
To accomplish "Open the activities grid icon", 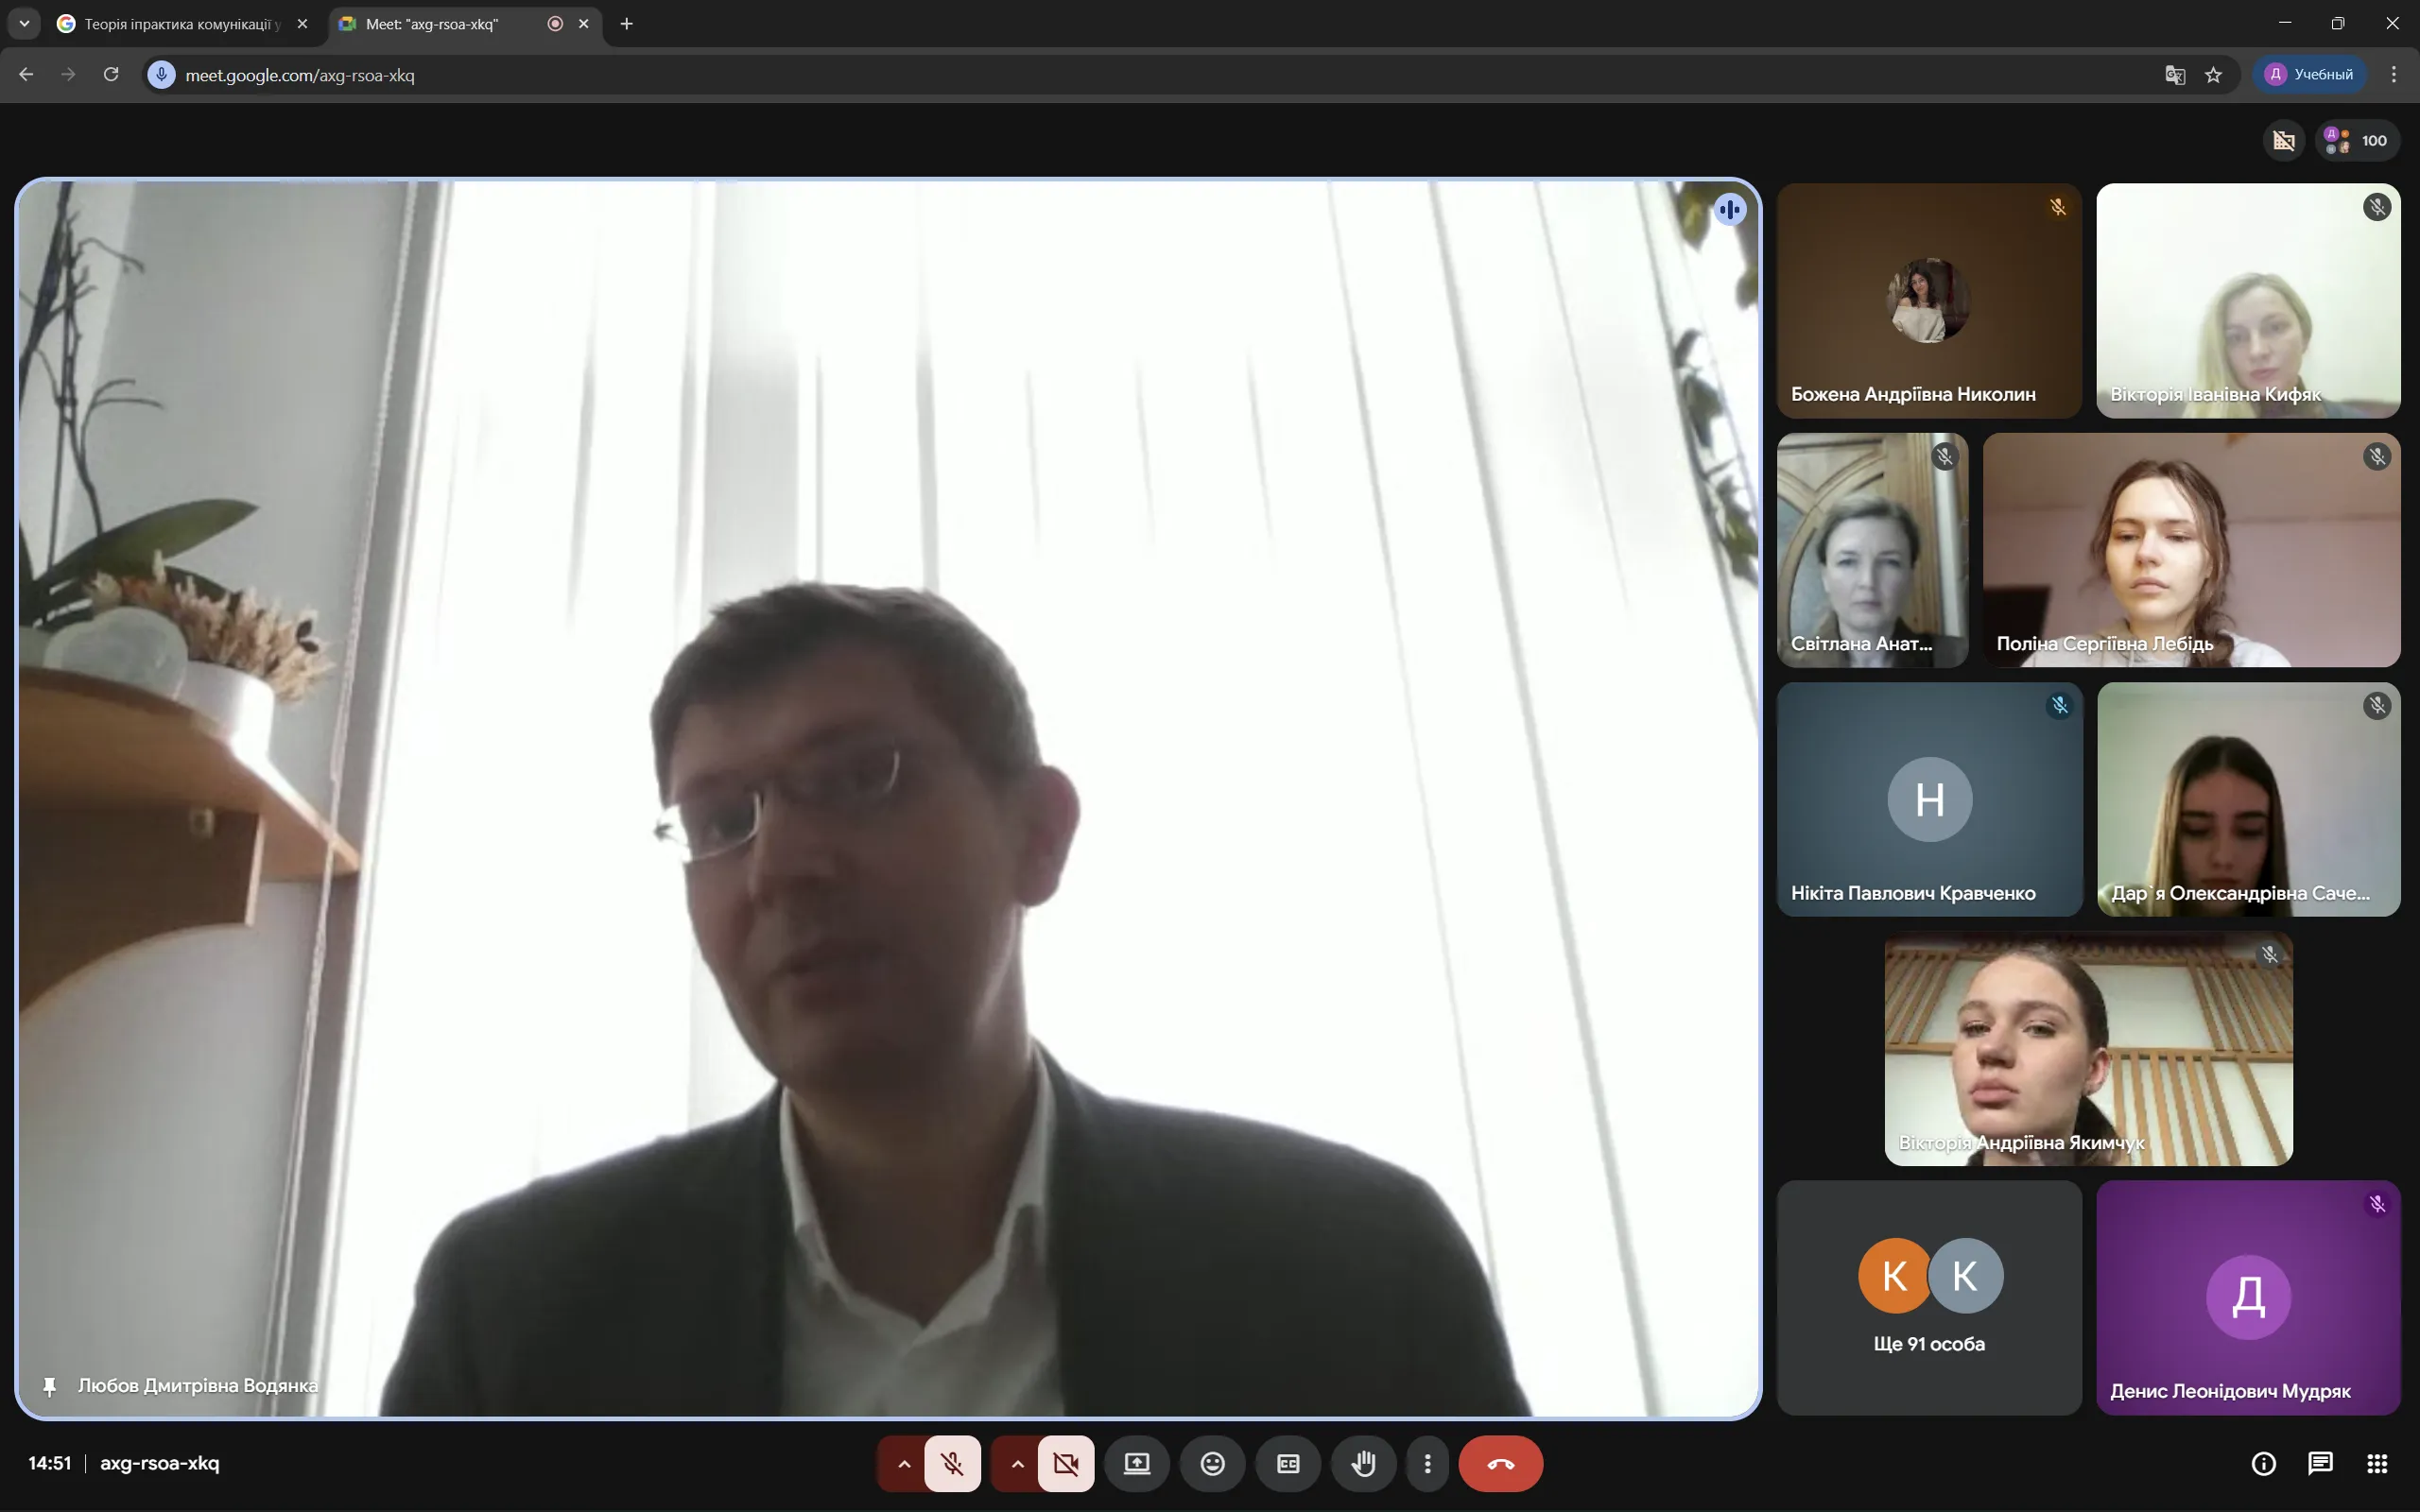I will coord(2377,1464).
